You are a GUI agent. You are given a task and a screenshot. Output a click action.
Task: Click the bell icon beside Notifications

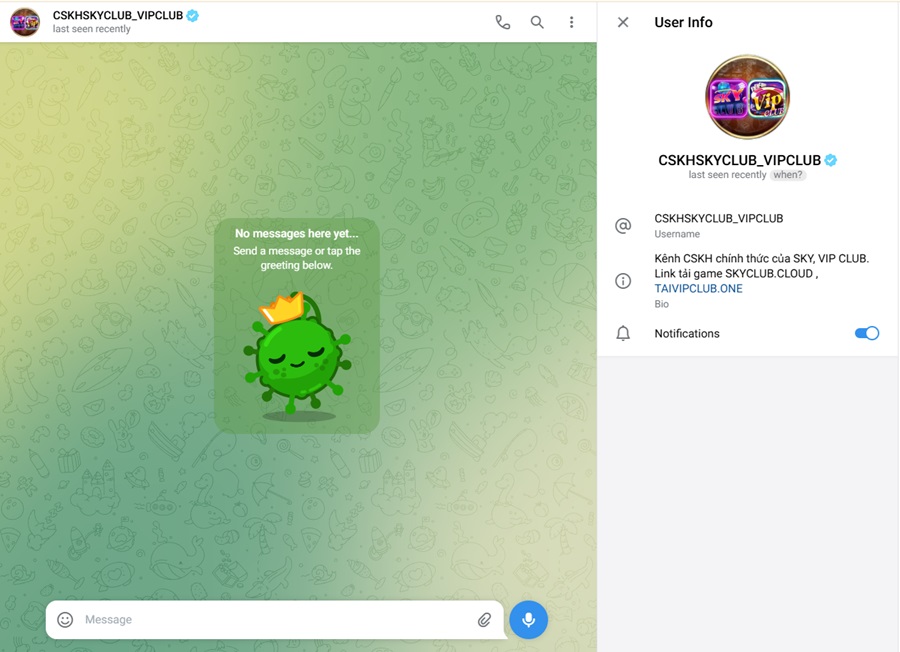pyautogui.click(x=623, y=333)
